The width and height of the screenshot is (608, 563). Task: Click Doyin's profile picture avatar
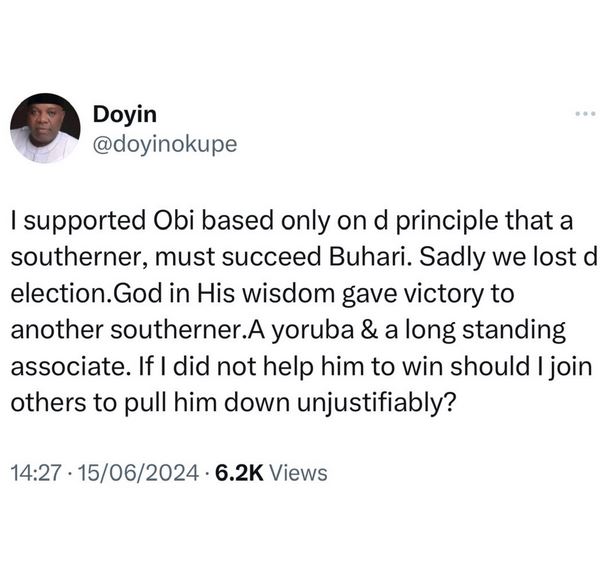(45, 129)
